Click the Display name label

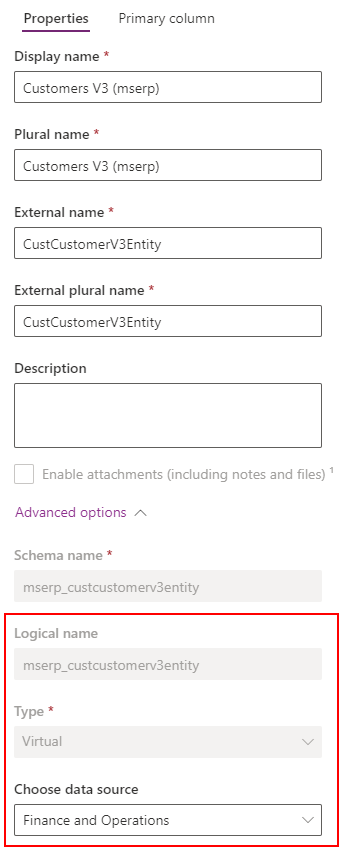pos(57,56)
